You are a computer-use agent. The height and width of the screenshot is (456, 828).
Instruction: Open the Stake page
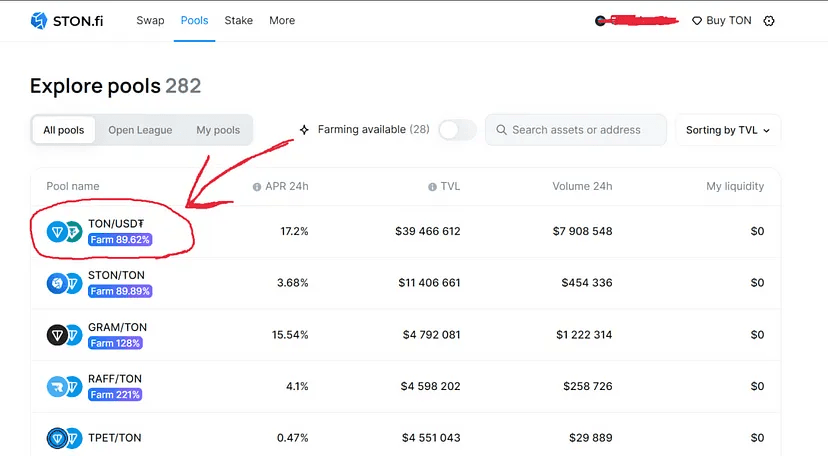[239, 21]
